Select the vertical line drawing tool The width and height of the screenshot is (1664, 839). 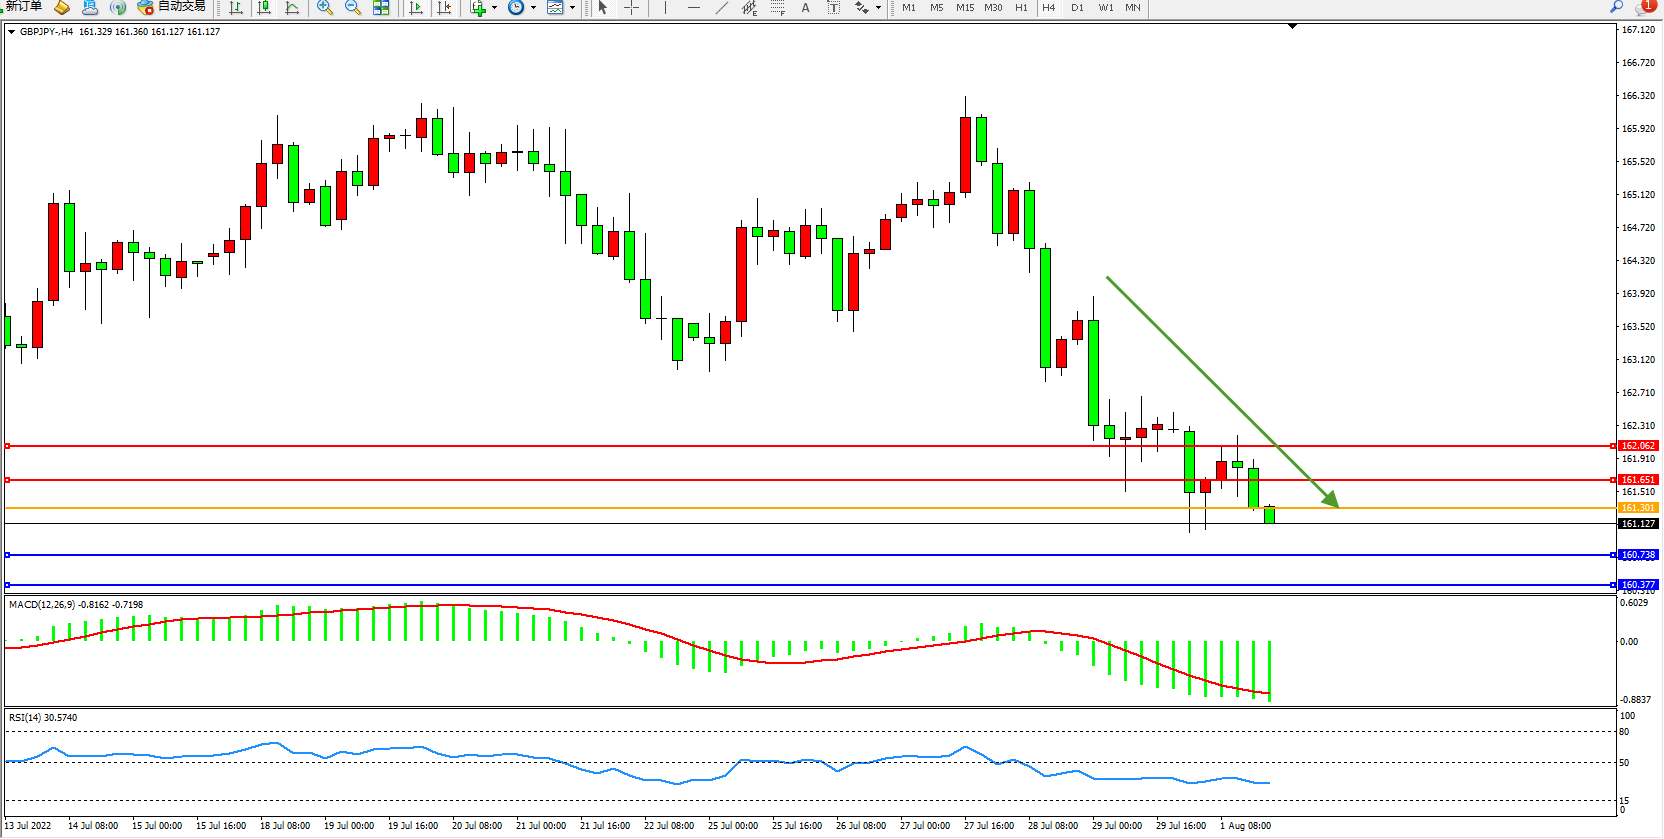point(665,8)
